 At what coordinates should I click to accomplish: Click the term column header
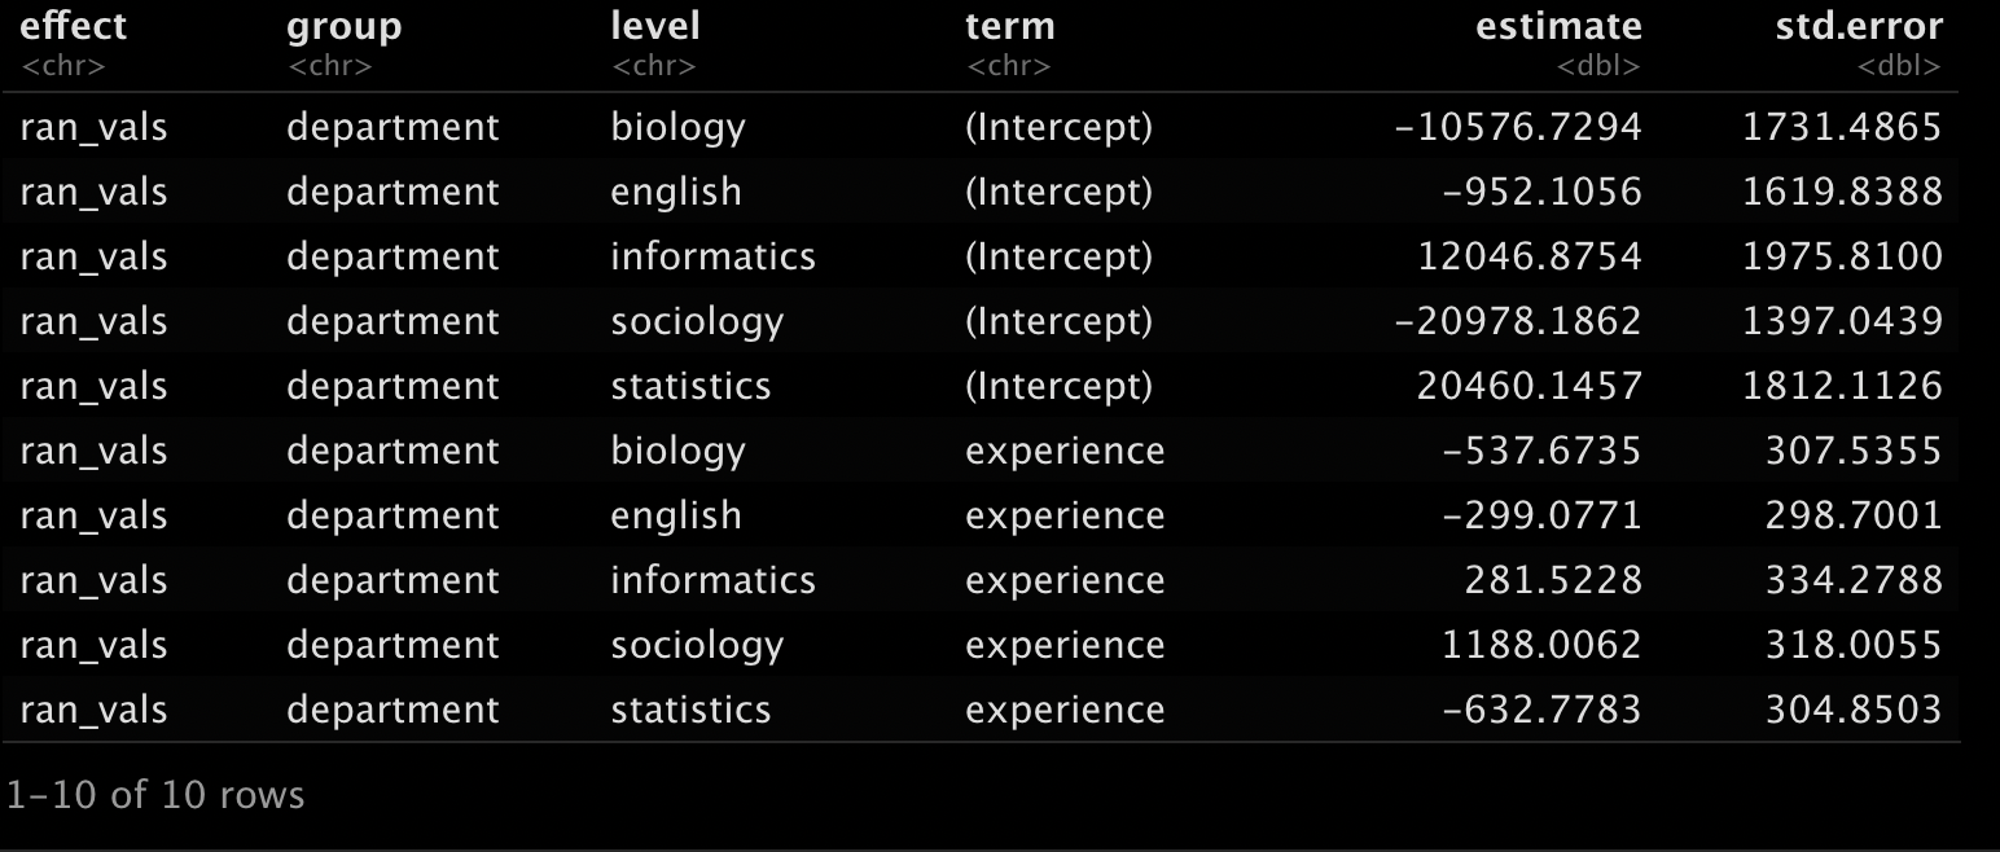(1010, 26)
